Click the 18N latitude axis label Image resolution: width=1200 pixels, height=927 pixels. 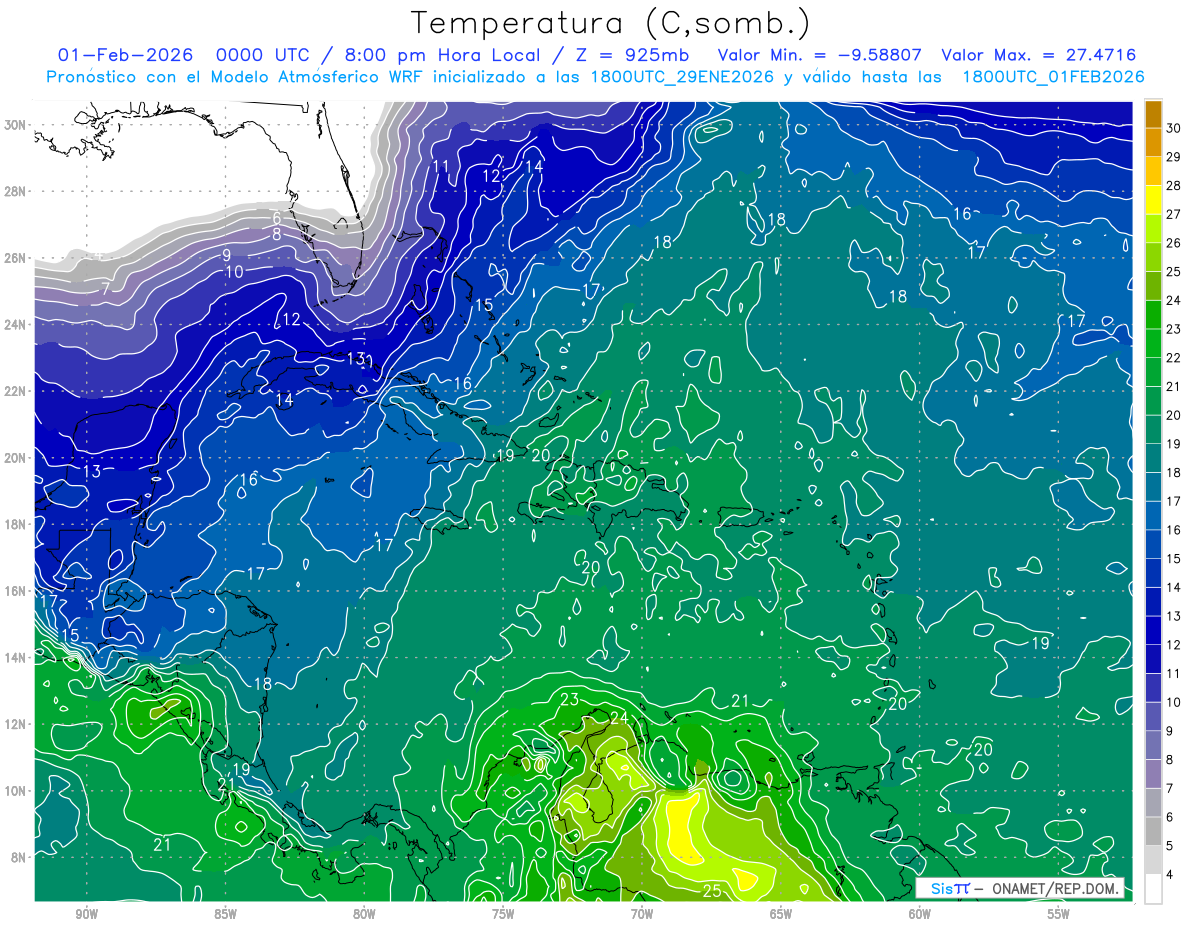pos(15,524)
